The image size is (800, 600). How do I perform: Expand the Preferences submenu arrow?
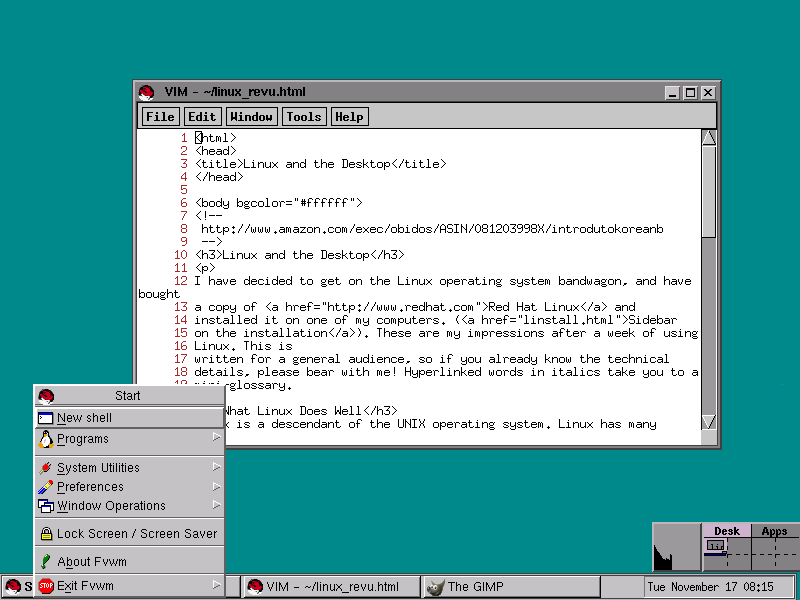pos(216,486)
